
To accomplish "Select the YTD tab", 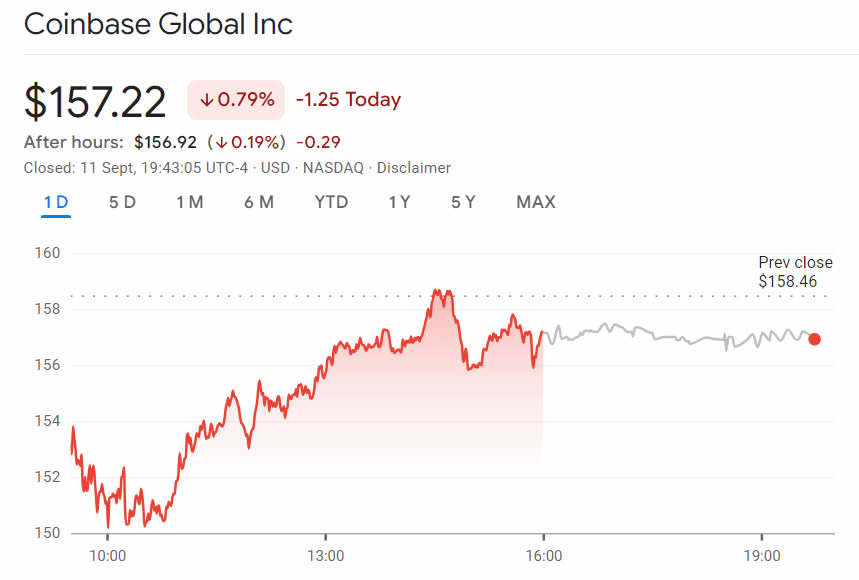I will pos(331,202).
